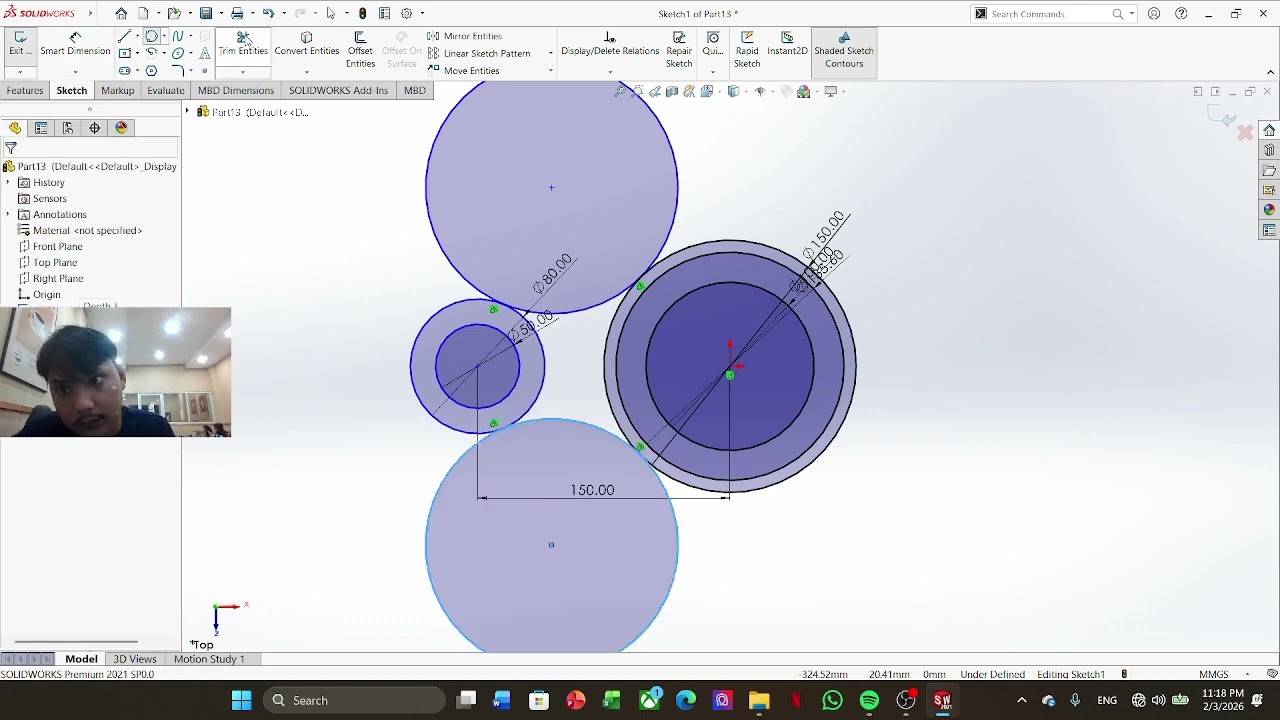Open the Options gear icon
Viewport: 1280px width, 720px height.
407,13
